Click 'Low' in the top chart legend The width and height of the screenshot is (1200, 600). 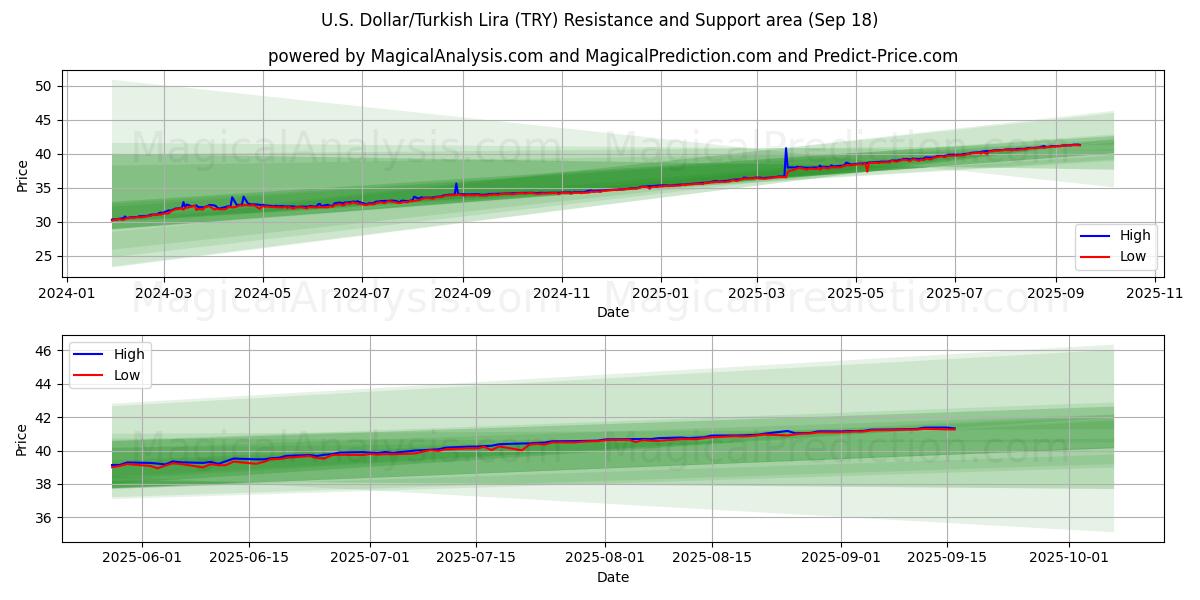tap(1133, 256)
